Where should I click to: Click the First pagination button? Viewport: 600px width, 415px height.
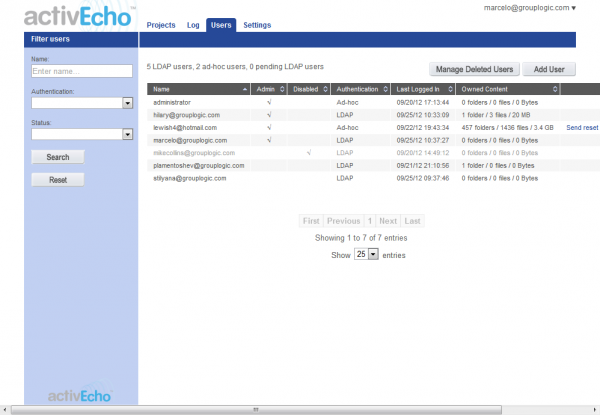(x=311, y=221)
